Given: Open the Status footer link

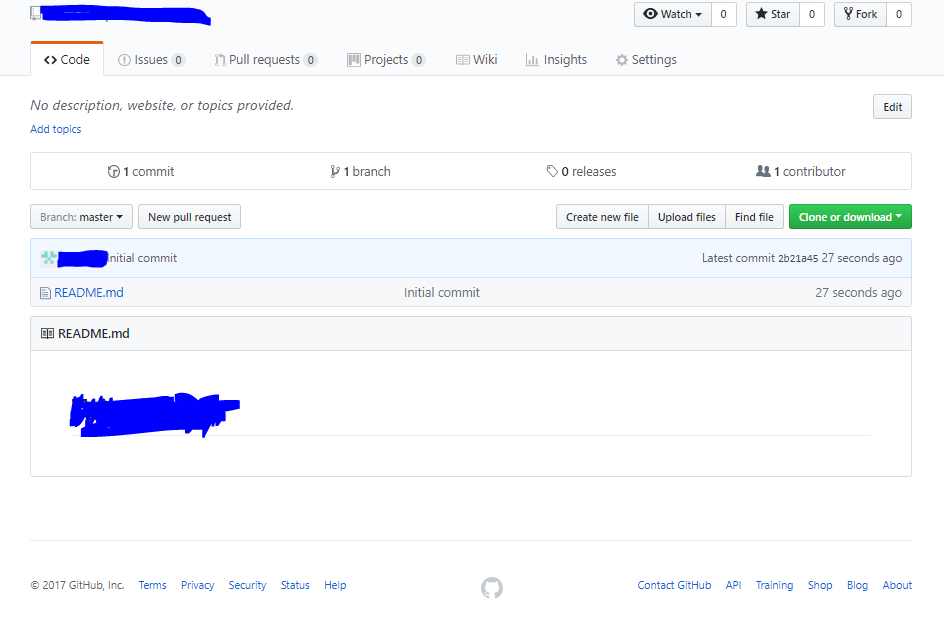Looking at the screenshot, I should pos(295,585).
